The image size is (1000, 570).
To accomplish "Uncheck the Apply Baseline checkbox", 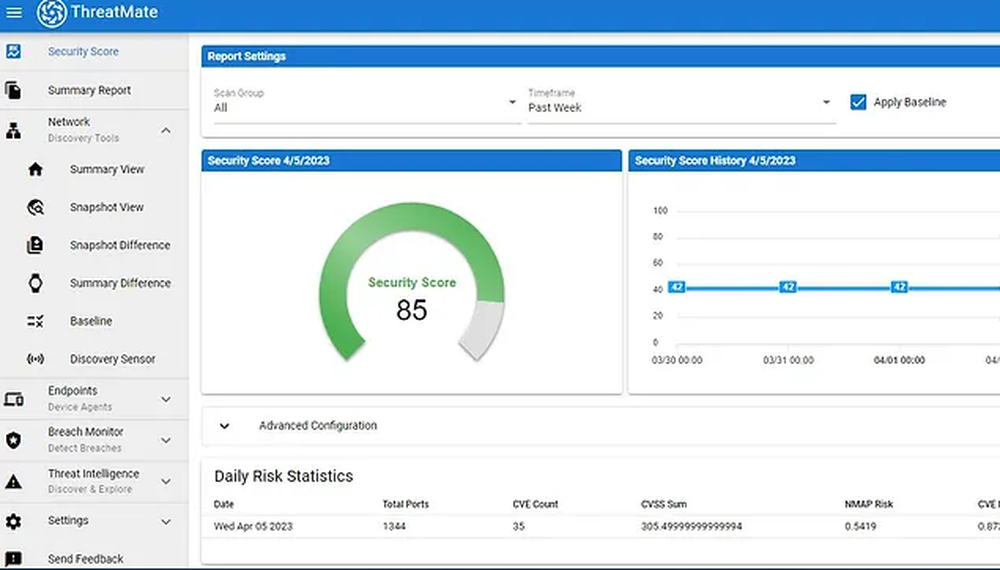I will (x=858, y=102).
